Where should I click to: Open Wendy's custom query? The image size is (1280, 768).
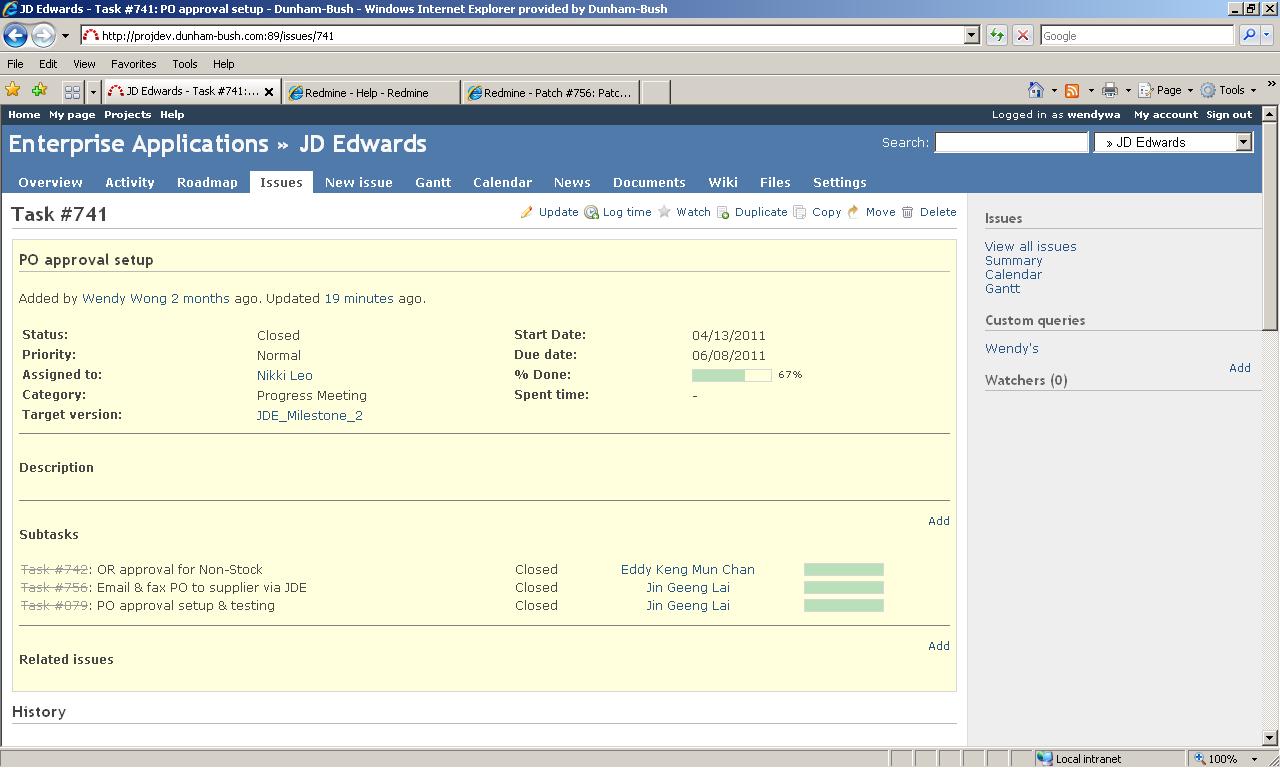[1011, 348]
